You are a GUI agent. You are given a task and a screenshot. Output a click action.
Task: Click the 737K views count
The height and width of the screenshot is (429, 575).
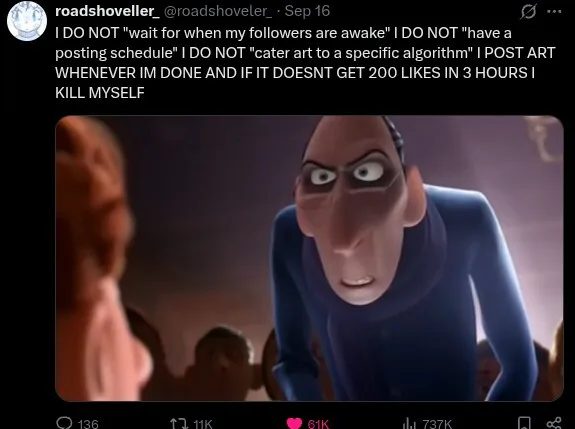[x=437, y=424]
